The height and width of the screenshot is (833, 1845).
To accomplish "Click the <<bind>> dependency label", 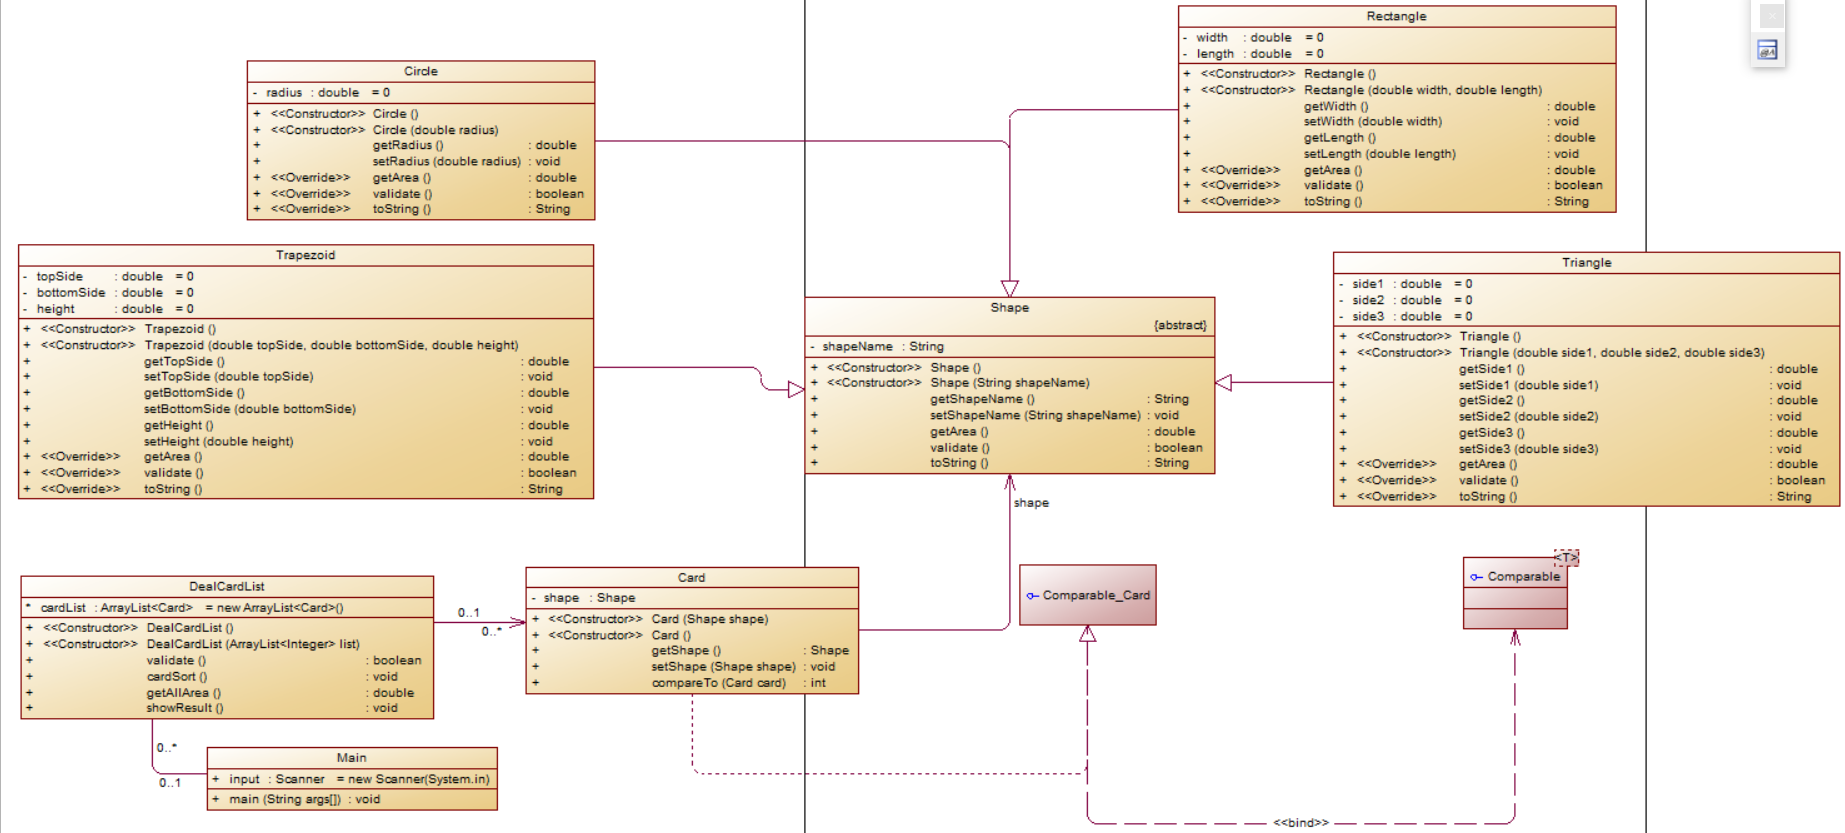I will tap(1301, 823).
